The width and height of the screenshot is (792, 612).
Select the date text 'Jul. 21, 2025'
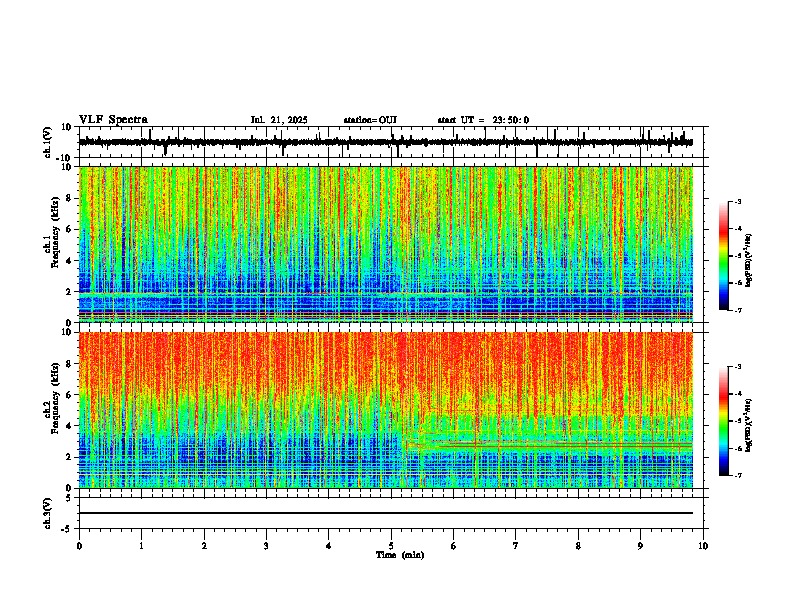pos(279,120)
